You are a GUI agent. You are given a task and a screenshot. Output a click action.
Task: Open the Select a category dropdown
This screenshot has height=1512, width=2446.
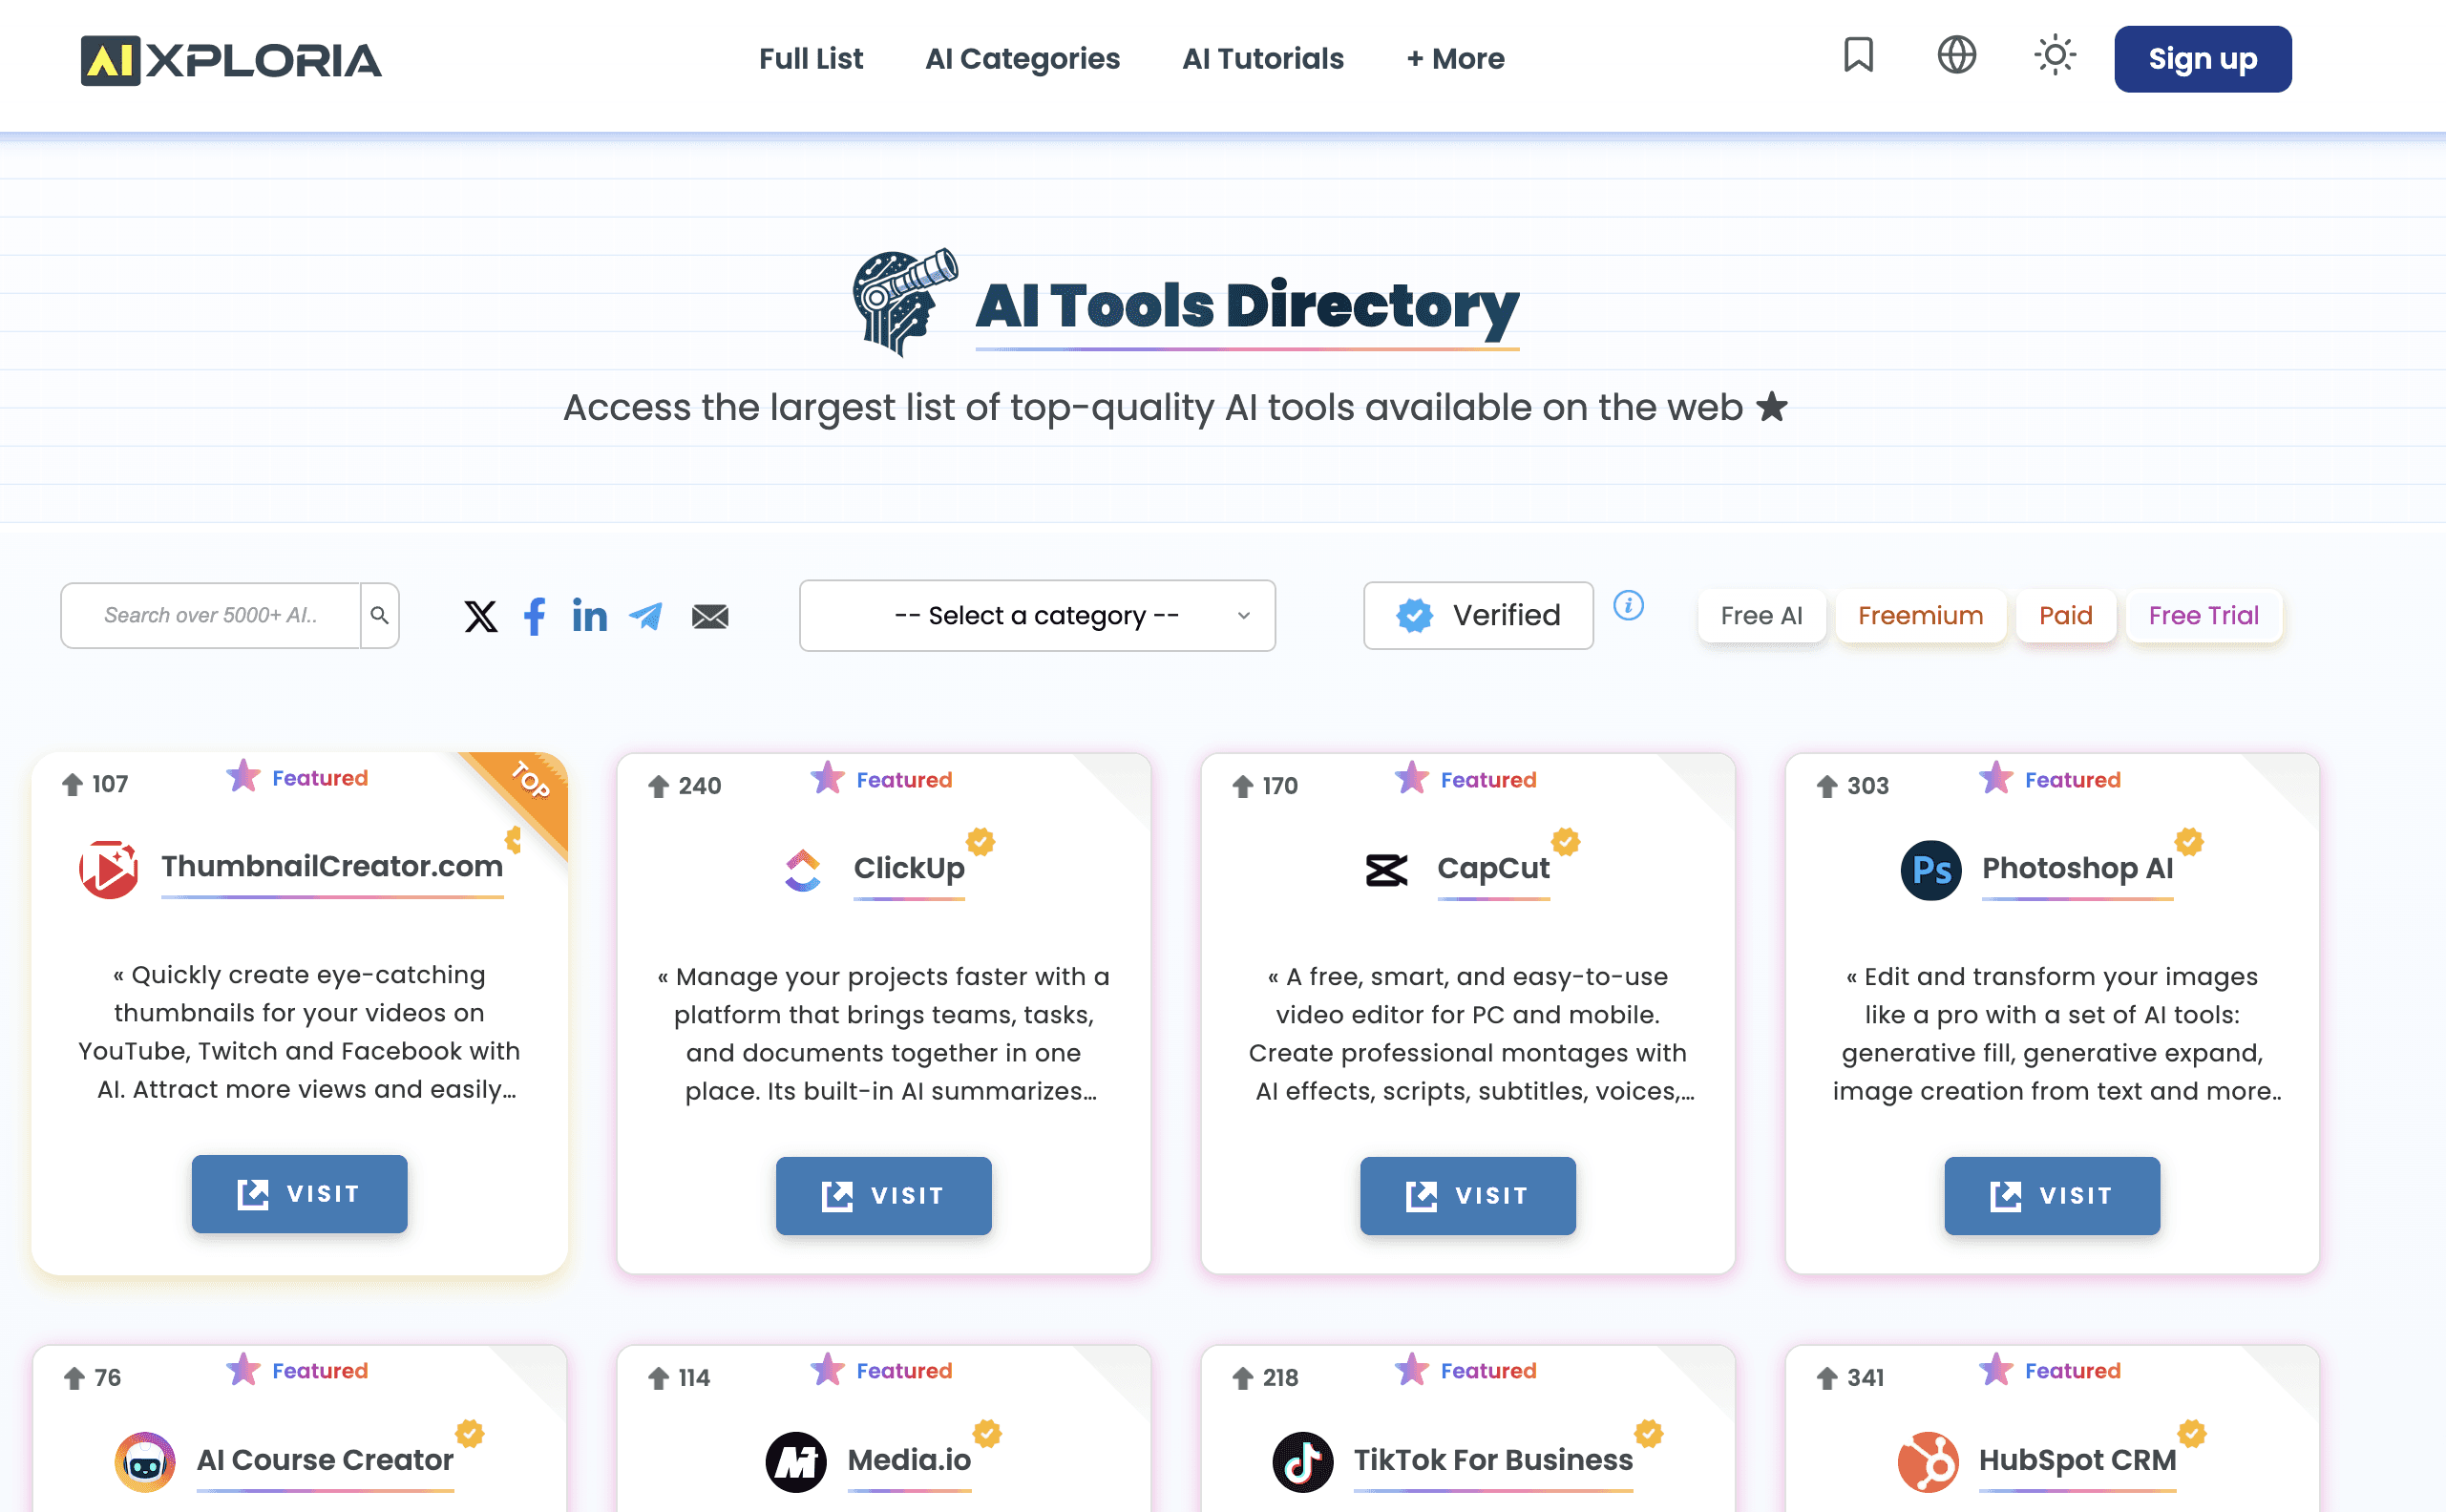click(1037, 615)
